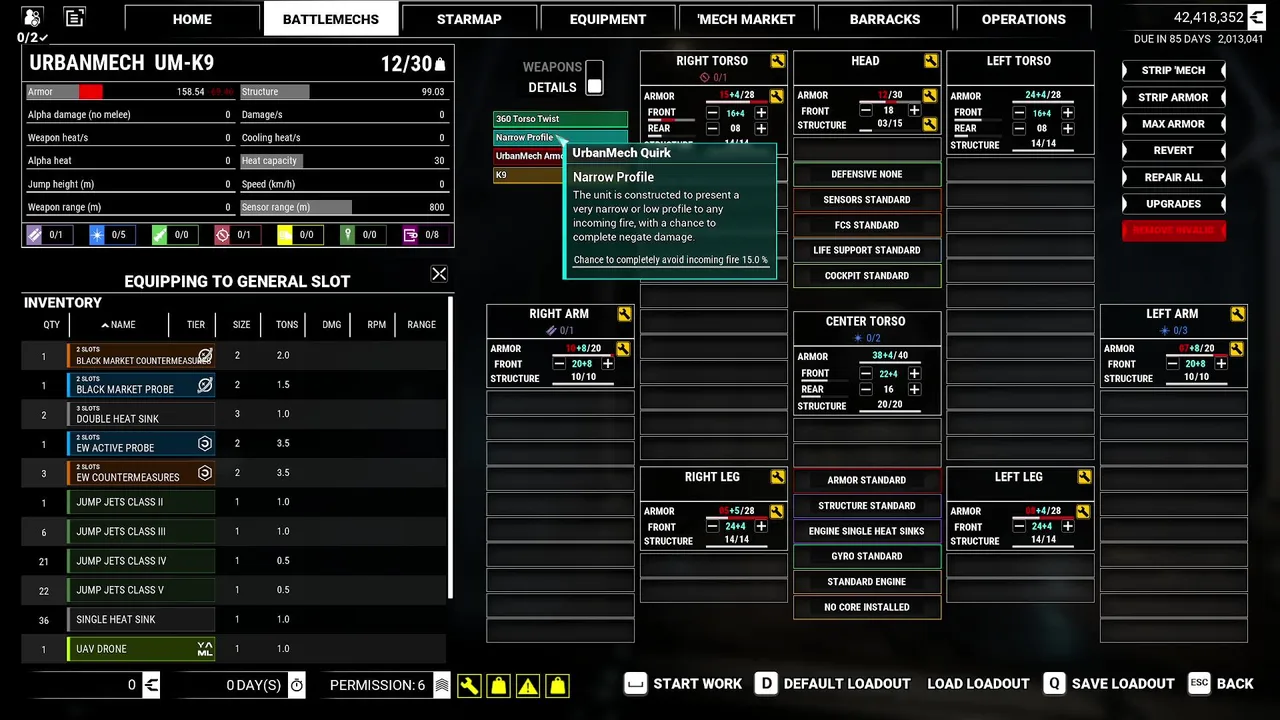Switch to the HOME tab

click(x=192, y=19)
